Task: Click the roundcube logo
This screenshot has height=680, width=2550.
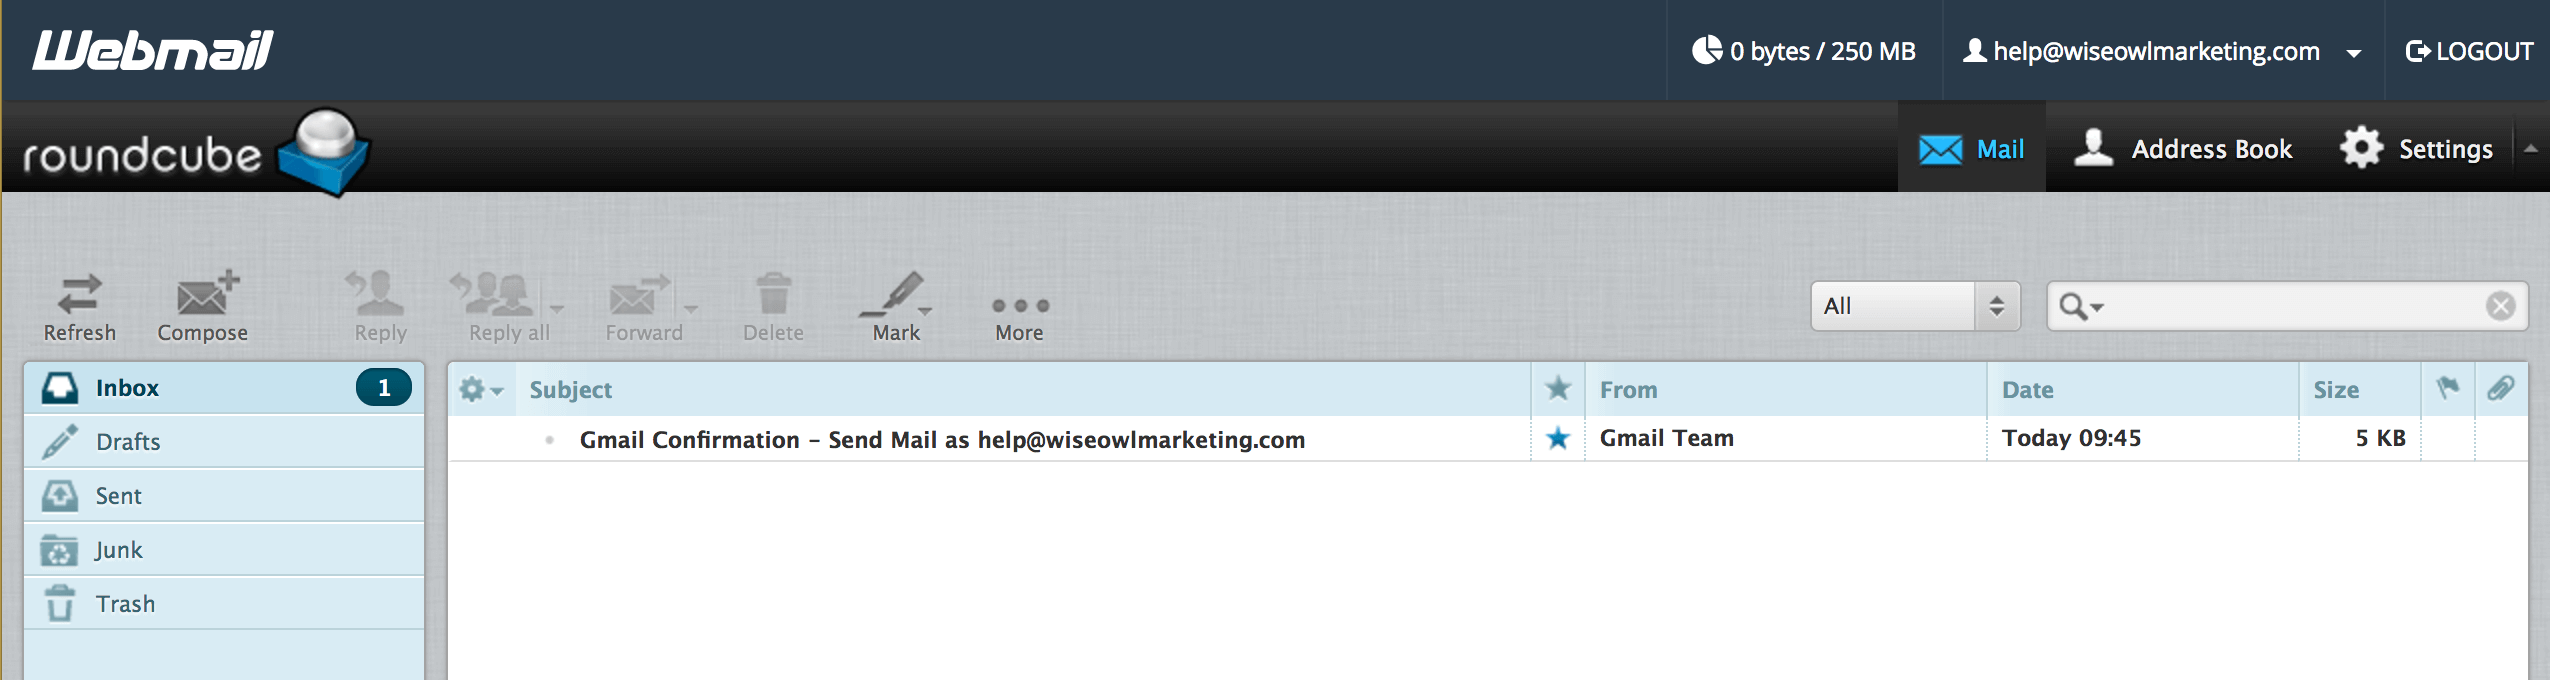Action: point(197,152)
